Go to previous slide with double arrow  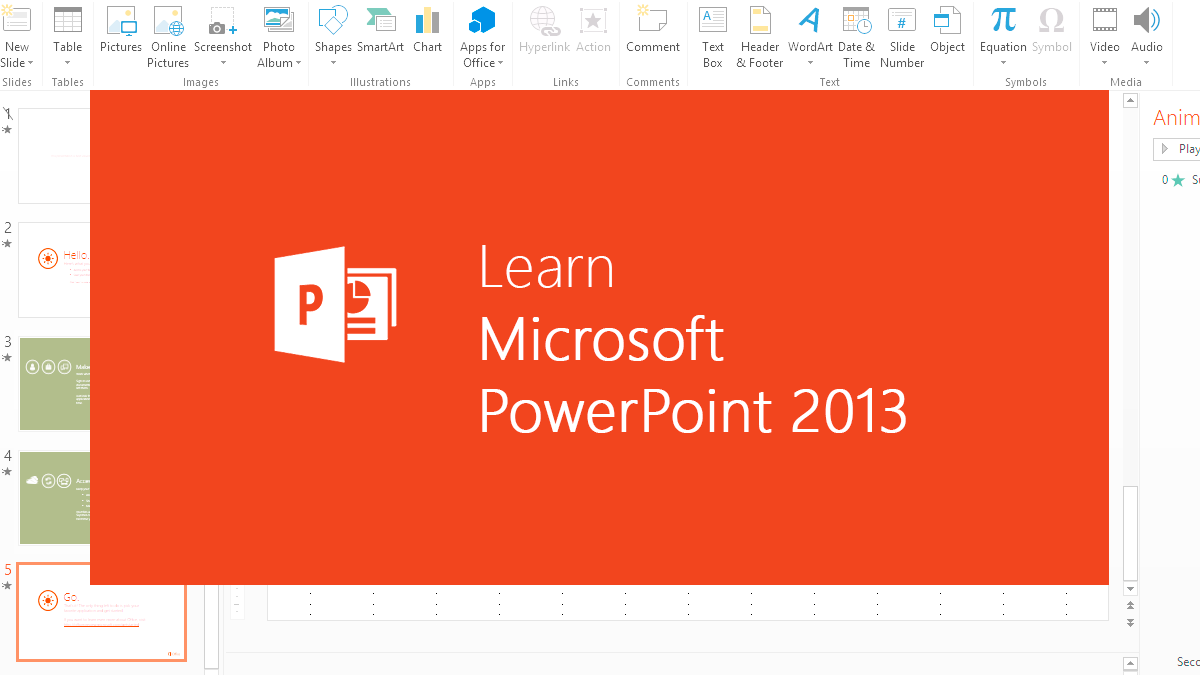1130,606
